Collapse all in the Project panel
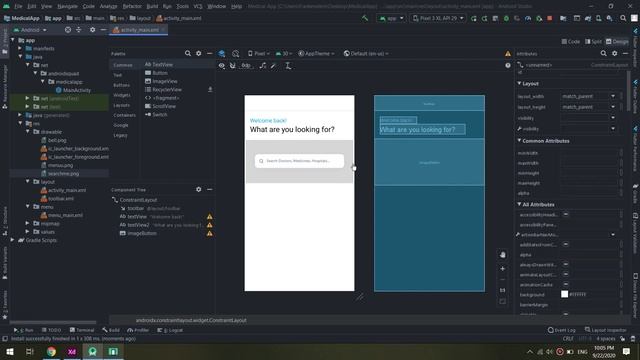Screen dimensions: 640x360 tap(79, 30)
